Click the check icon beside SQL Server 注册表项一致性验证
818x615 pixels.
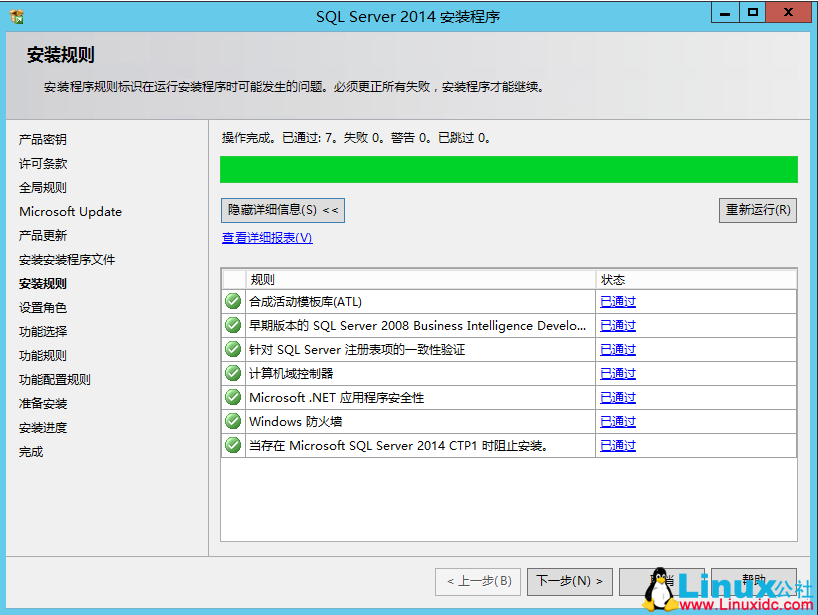click(x=232, y=349)
